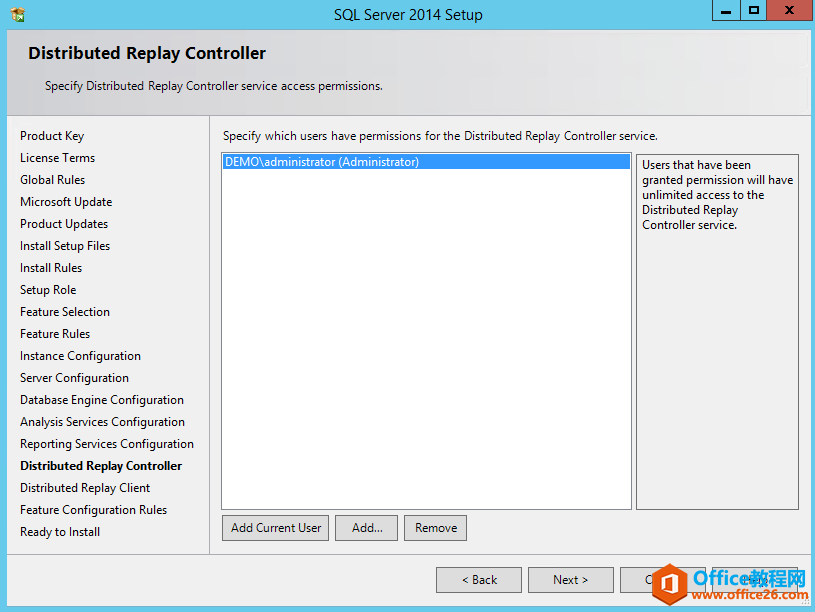
Task: Close the SQL Server 2014 Setup window
Action: tap(789, 10)
